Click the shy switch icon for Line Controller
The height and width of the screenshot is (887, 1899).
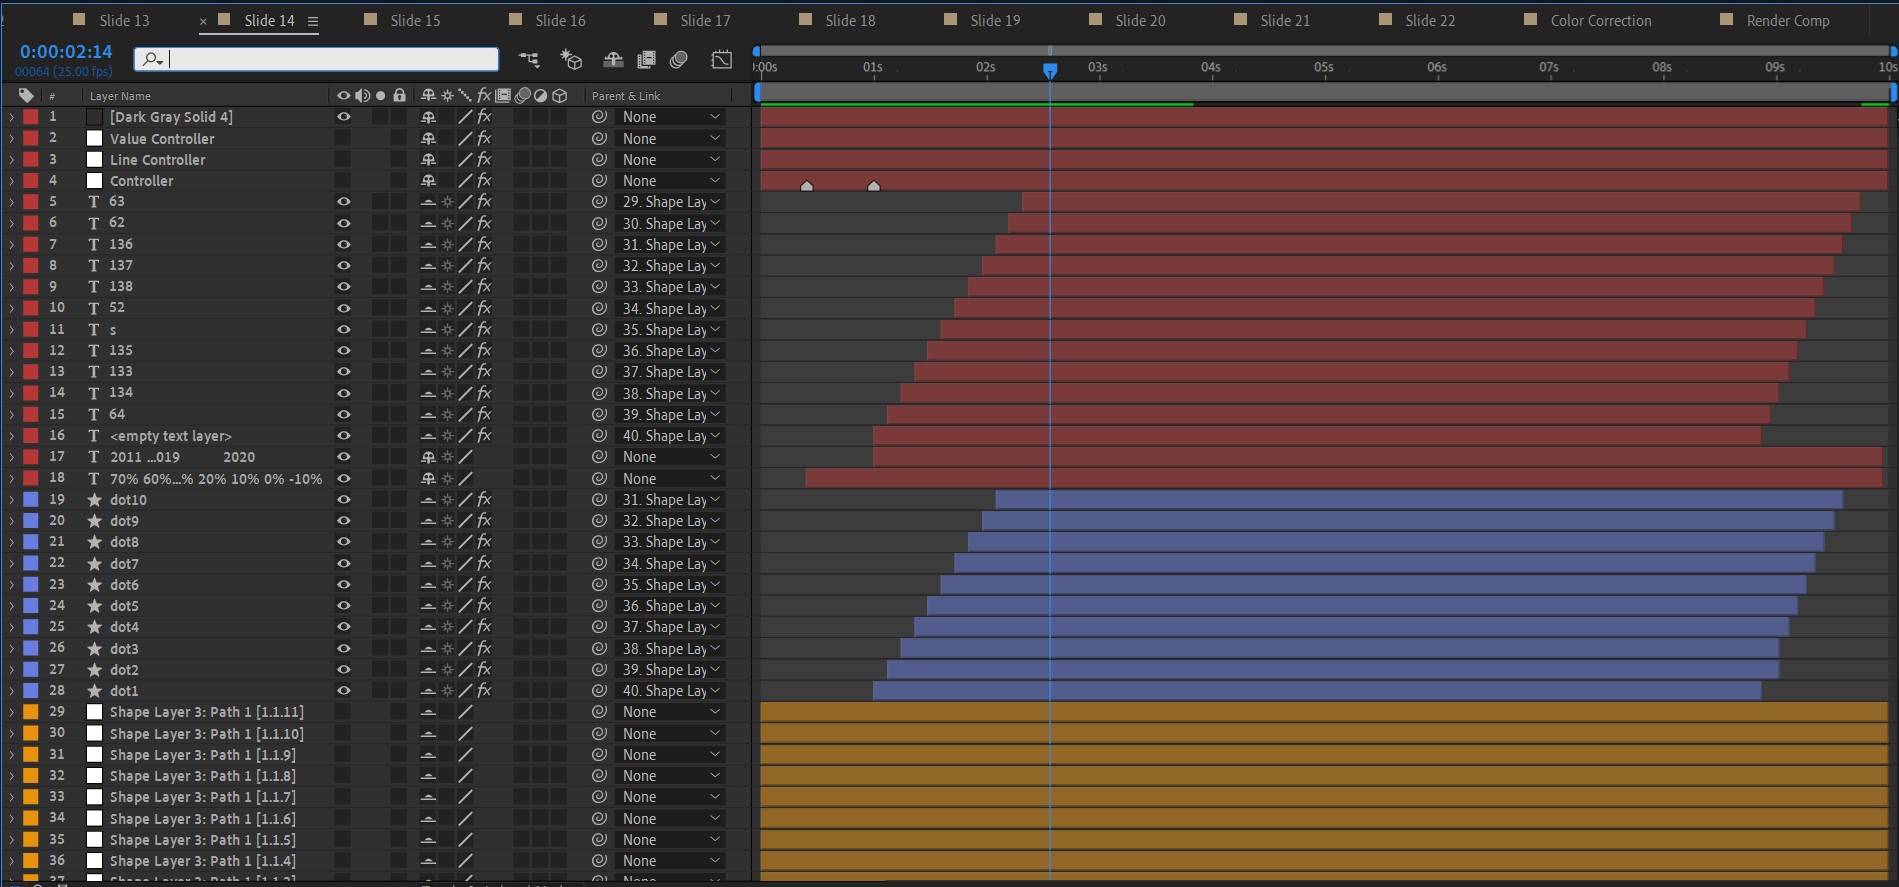(x=428, y=160)
